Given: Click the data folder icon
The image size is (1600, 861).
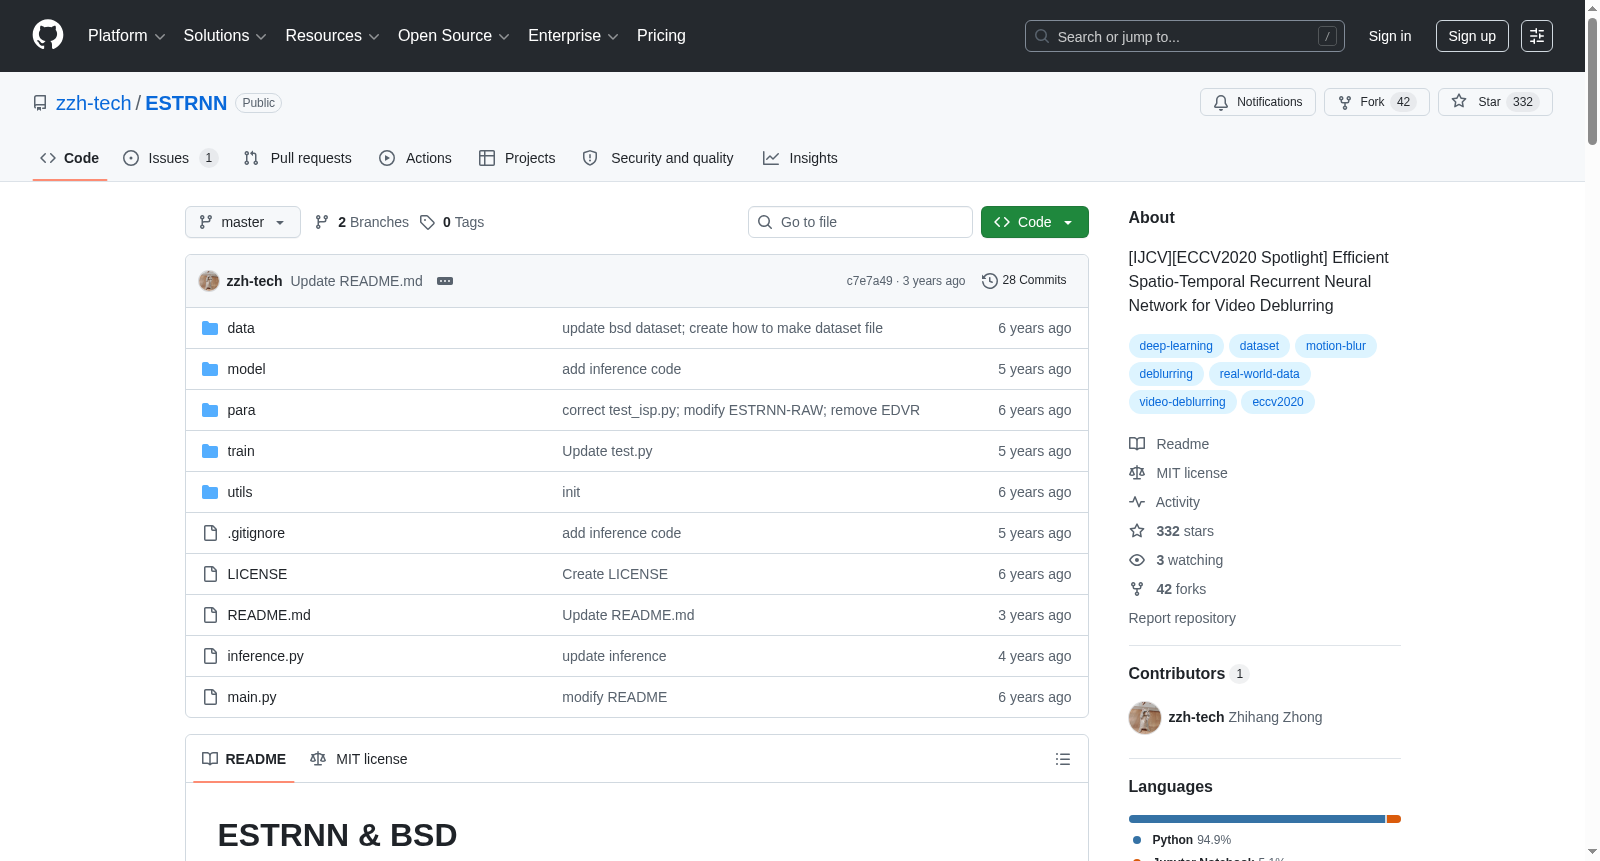Looking at the screenshot, I should coord(210,328).
